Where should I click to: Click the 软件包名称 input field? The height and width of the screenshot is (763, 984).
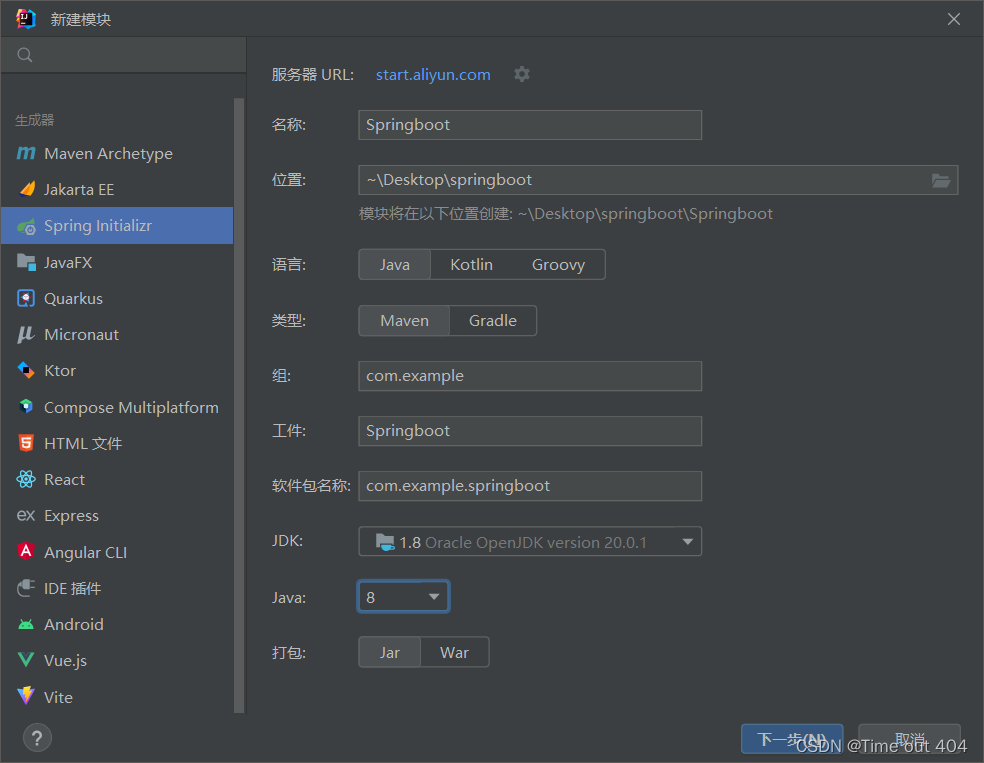(x=529, y=486)
